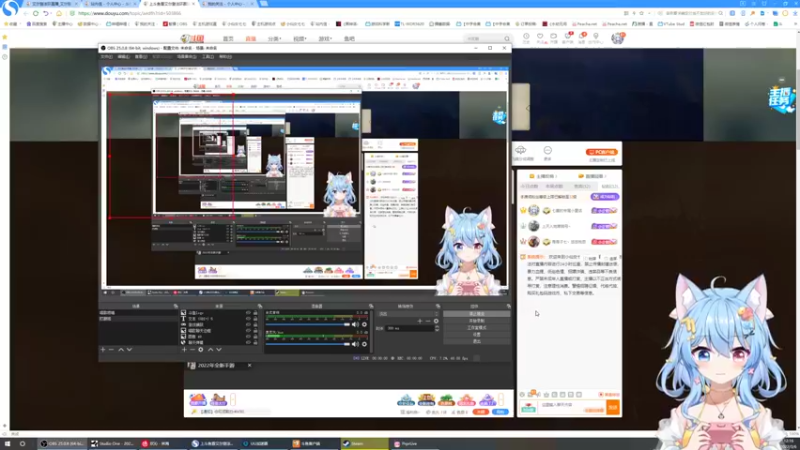The height and width of the screenshot is (450, 800).
Task: Click orange send button in chat panel
Action: (613, 407)
